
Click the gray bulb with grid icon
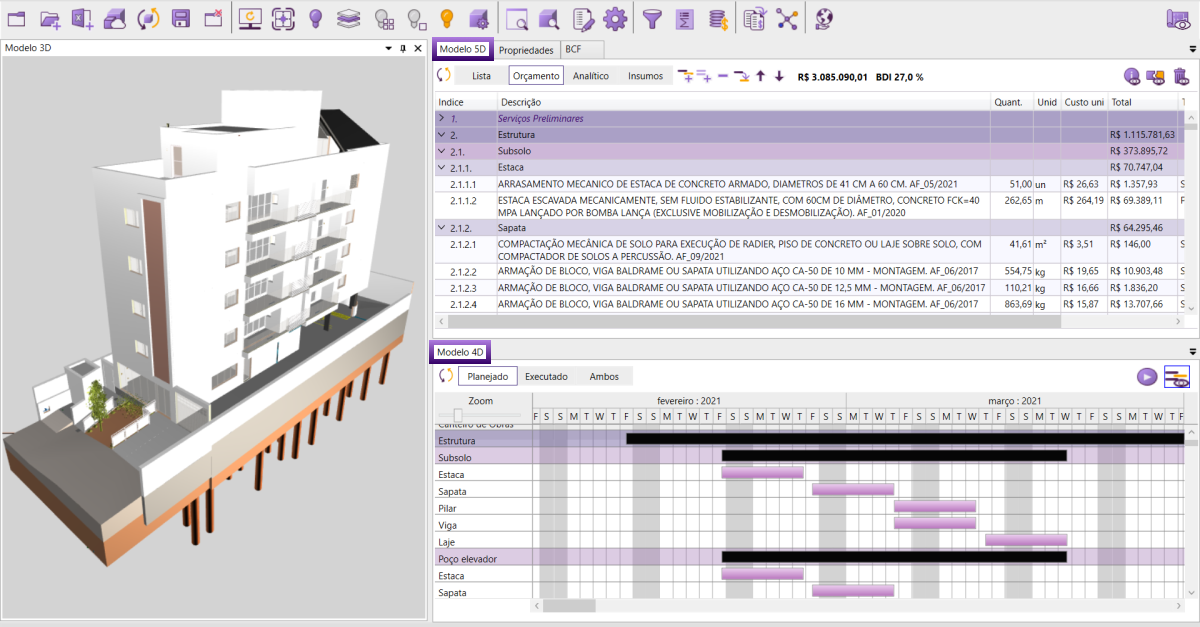point(383,17)
